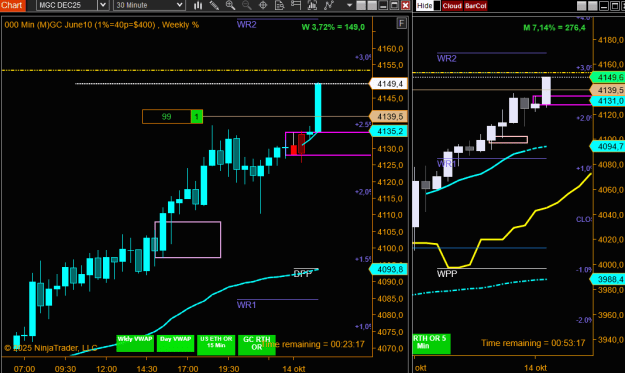This screenshot has width=625, height=373.
Task: Click the 19:30 time axis label
Action: [229, 369]
